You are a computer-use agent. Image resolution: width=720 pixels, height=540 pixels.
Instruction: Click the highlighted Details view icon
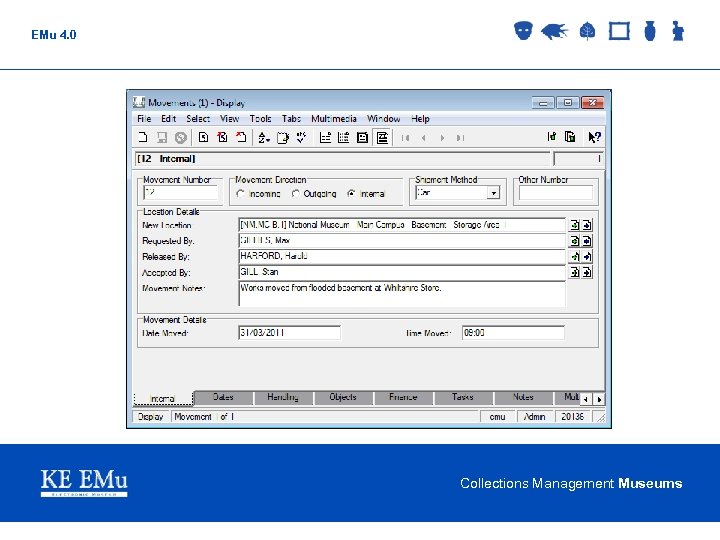pos(382,137)
